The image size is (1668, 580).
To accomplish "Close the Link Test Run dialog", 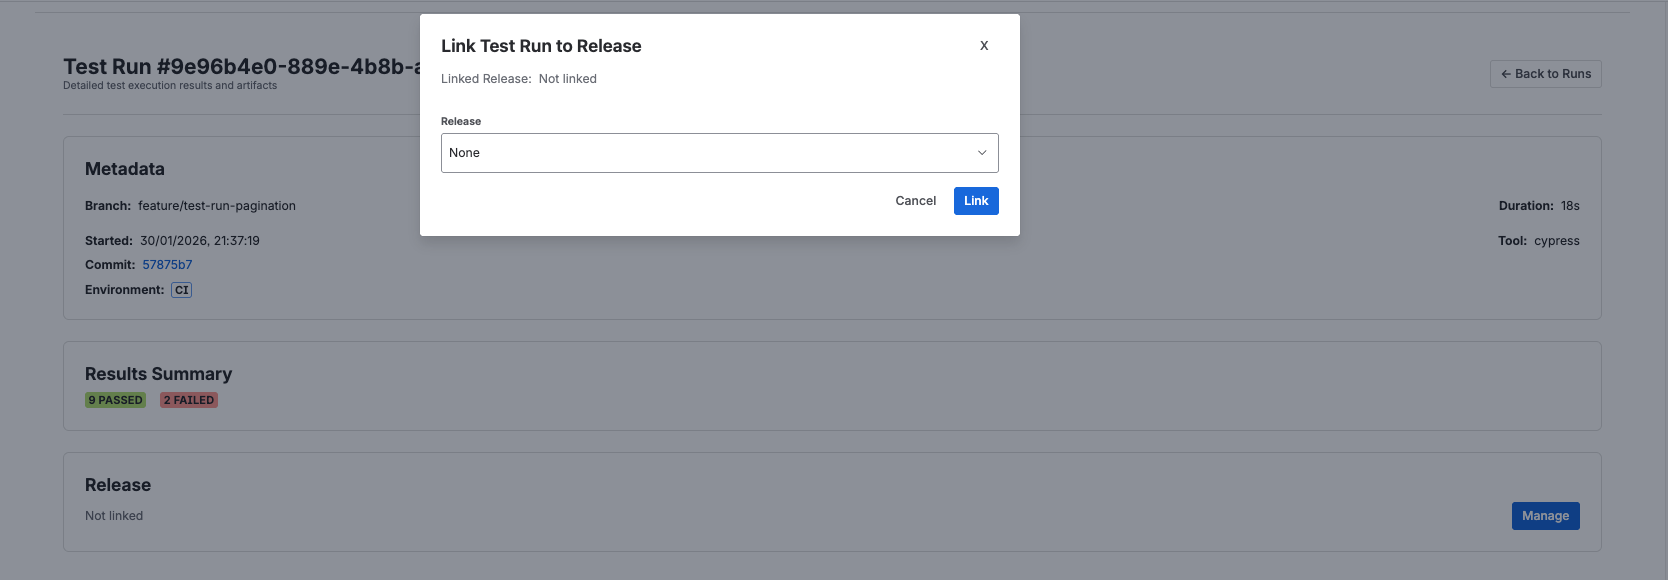I will 984,46.
